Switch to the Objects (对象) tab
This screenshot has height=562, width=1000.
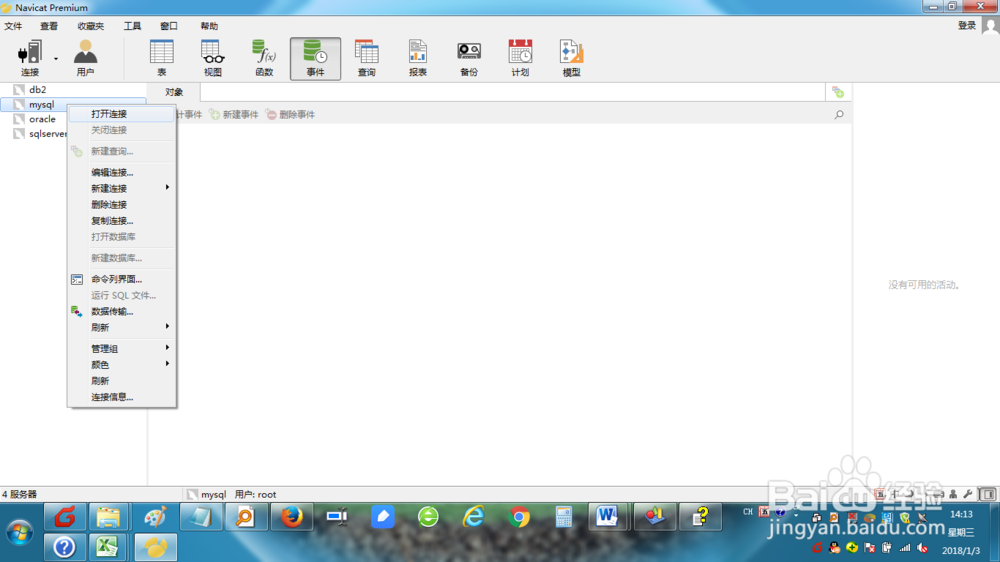(173, 92)
